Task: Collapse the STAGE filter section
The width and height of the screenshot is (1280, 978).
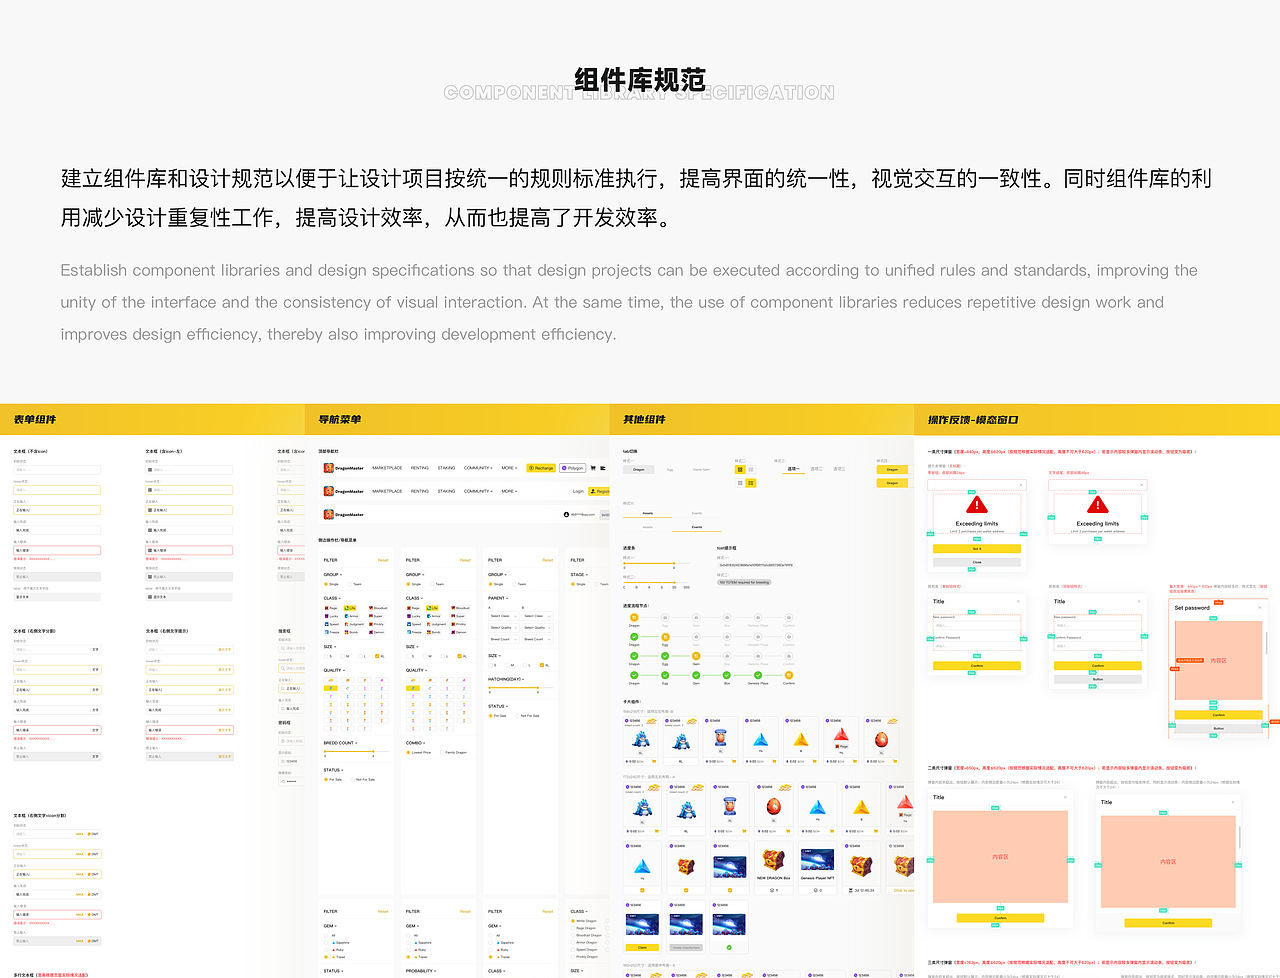Action: (579, 575)
